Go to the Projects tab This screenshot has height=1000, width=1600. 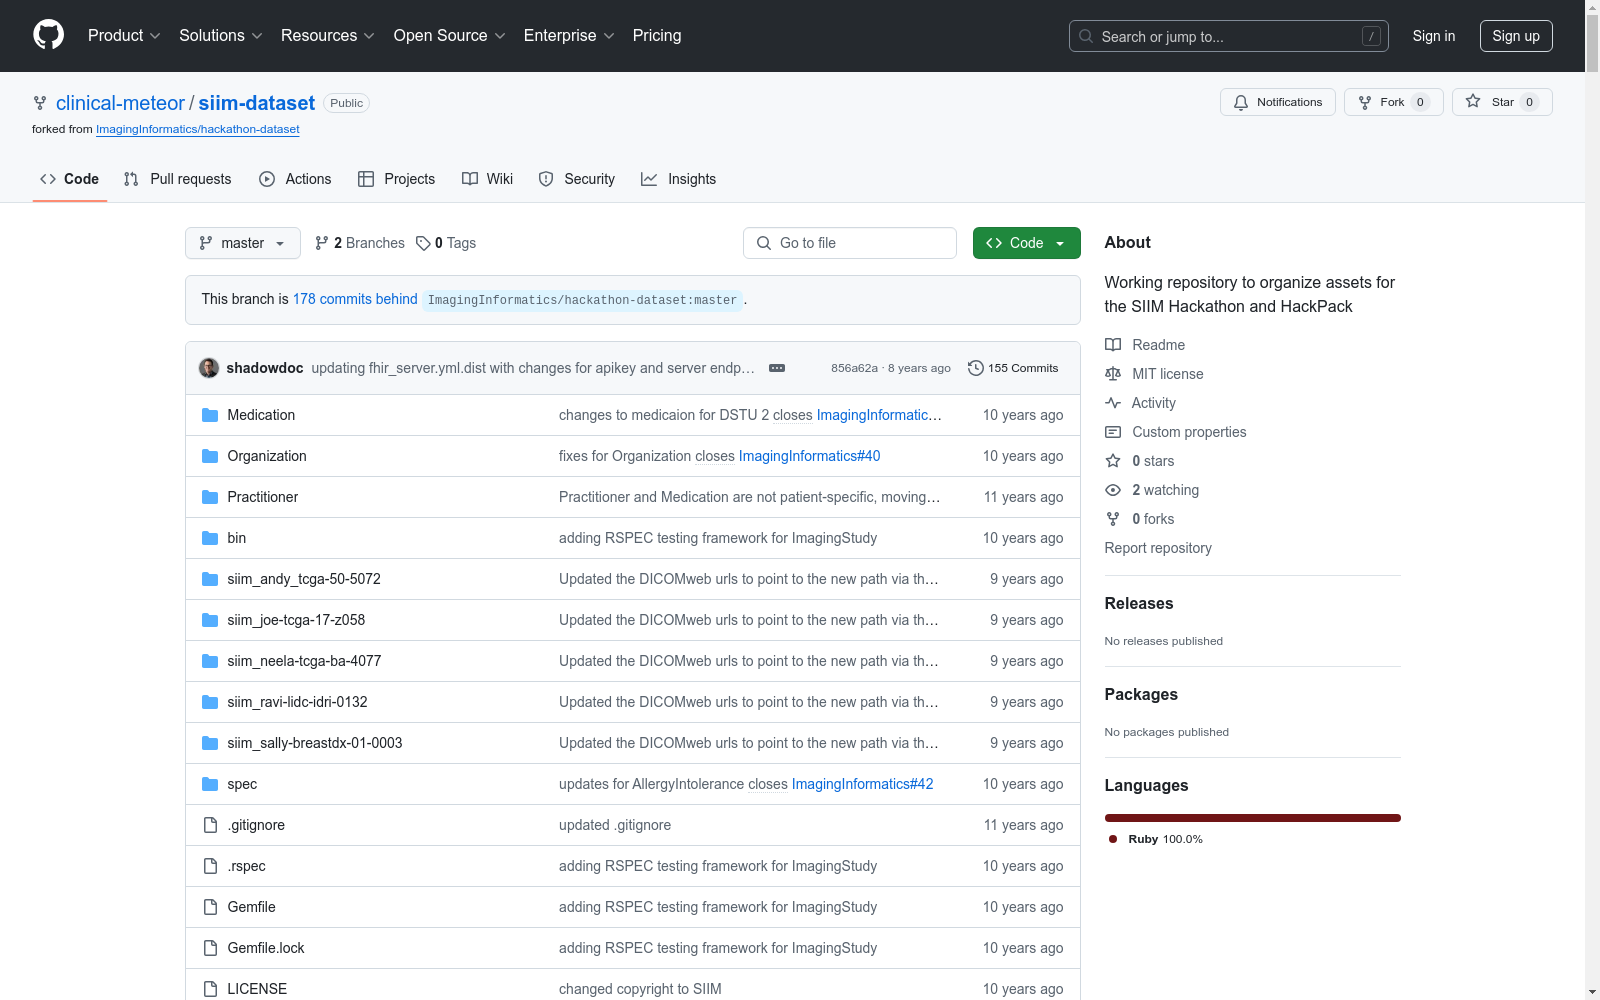click(397, 179)
